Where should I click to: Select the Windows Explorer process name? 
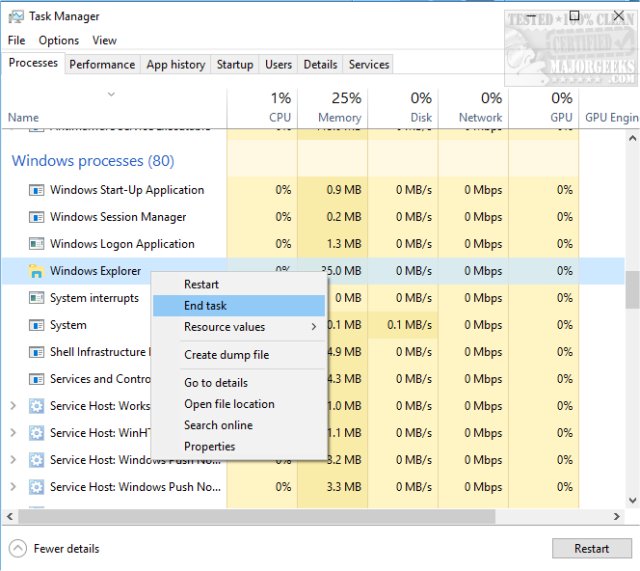tap(96, 271)
